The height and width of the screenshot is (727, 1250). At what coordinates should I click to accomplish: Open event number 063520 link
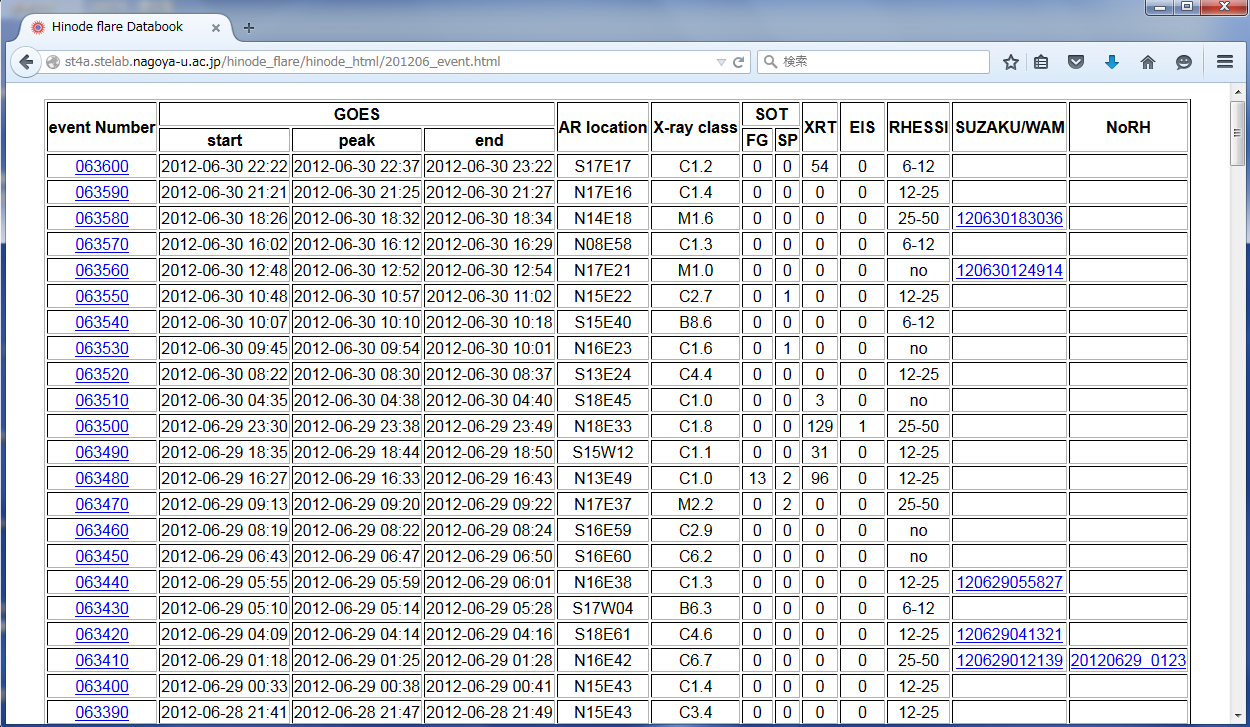(102, 374)
